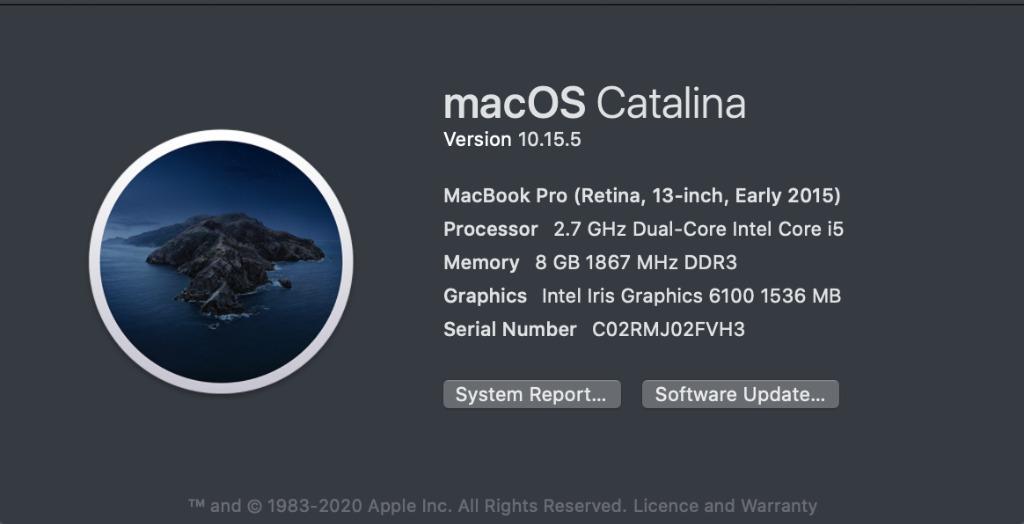Click the Version 10.15.5 text
Viewport: 1024px width, 524px height.
pyautogui.click(x=512, y=139)
